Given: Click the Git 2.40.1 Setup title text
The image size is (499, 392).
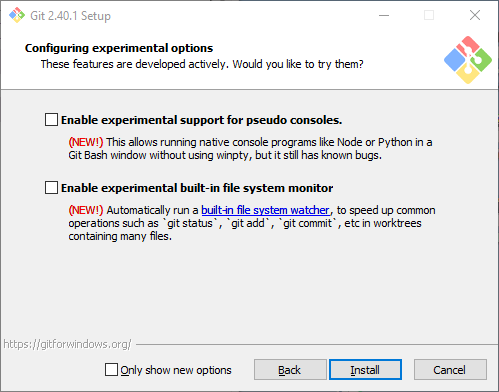Looking at the screenshot, I should 70,16.
